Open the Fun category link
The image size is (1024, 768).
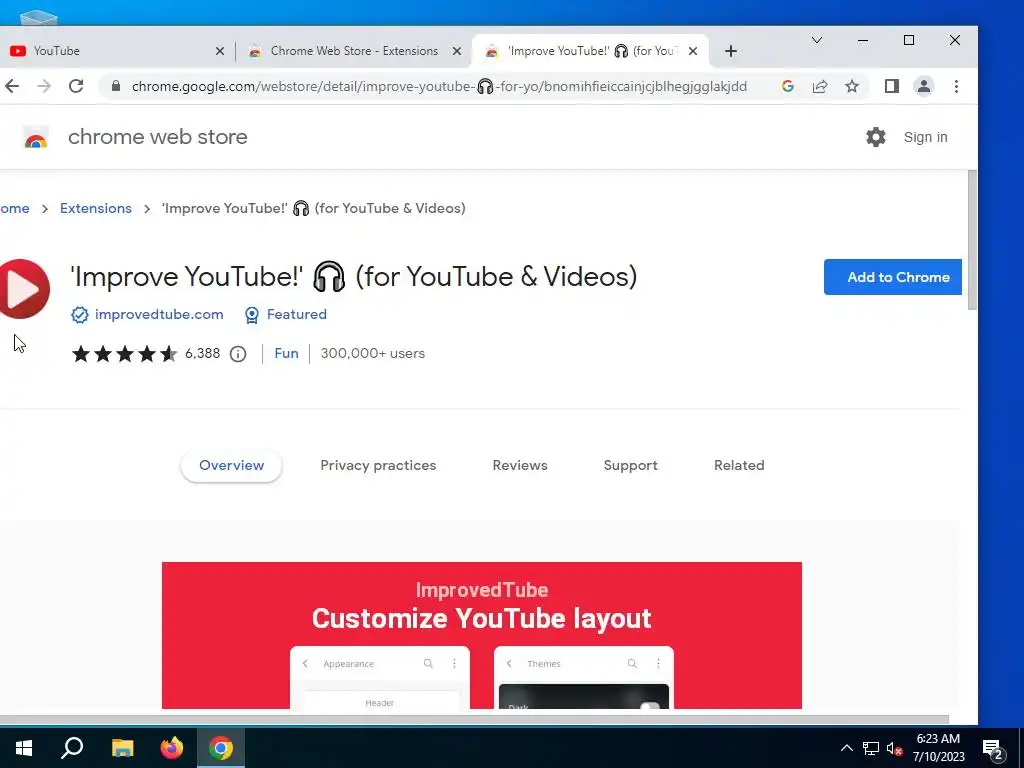tap(286, 353)
